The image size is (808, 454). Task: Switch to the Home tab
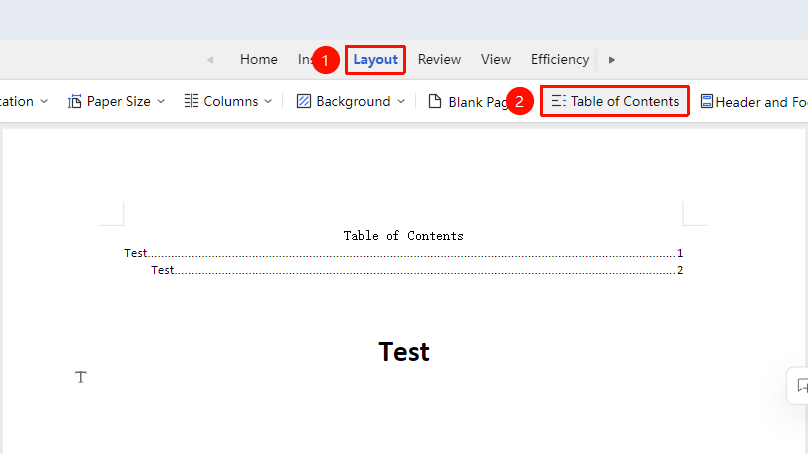coord(259,60)
